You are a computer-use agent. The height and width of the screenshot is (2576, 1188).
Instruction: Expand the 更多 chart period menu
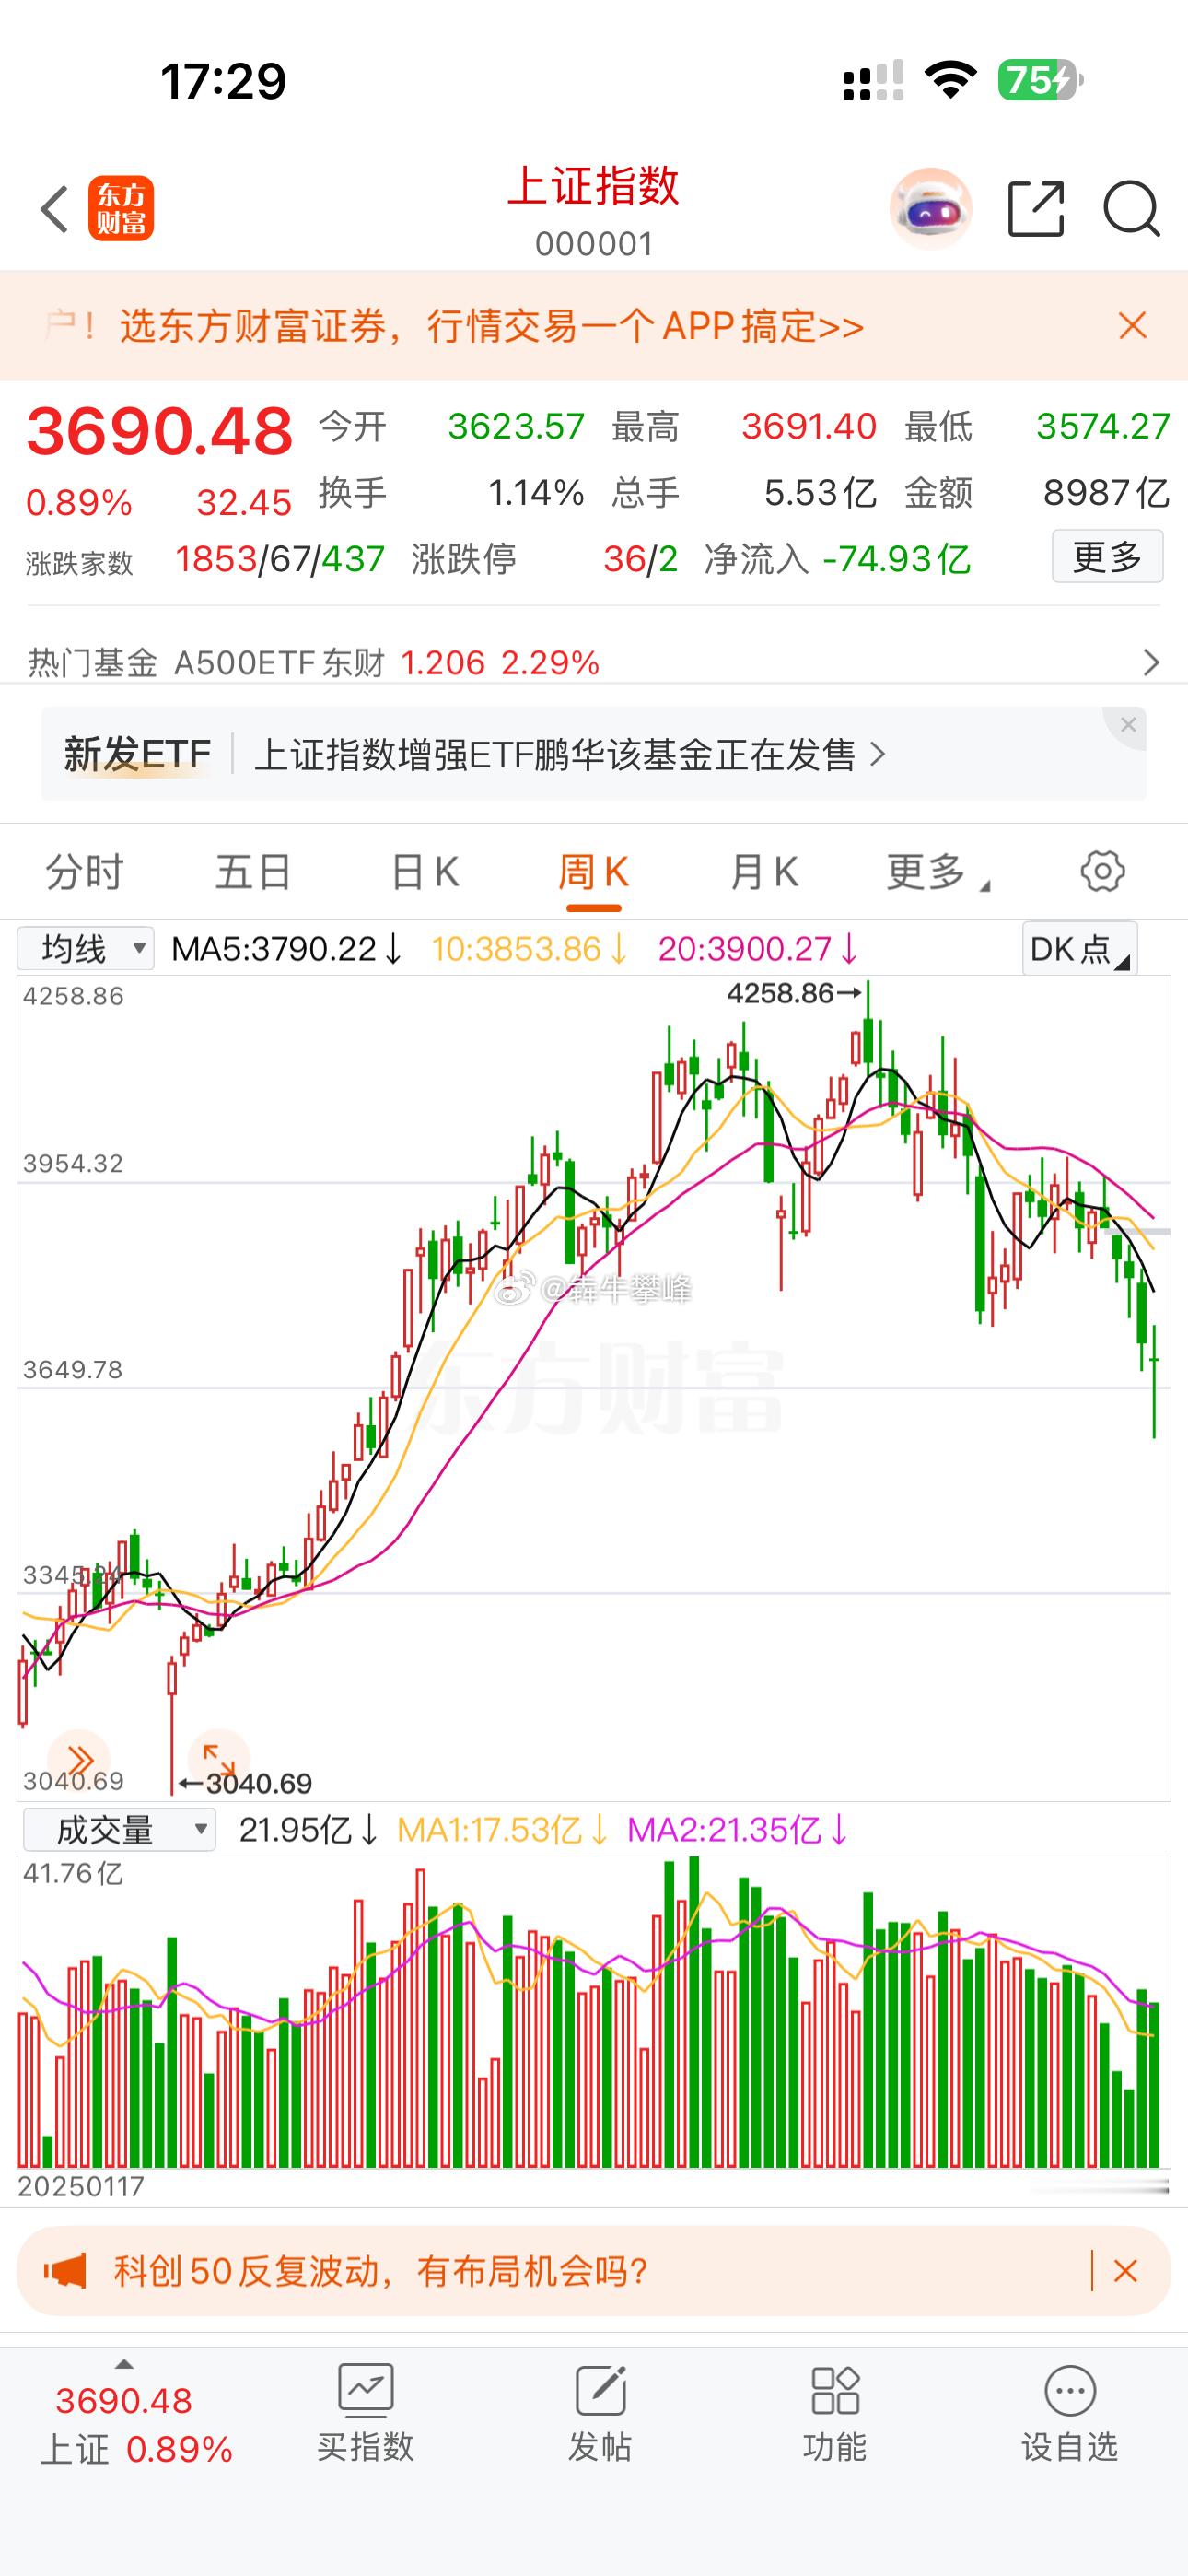(x=937, y=872)
